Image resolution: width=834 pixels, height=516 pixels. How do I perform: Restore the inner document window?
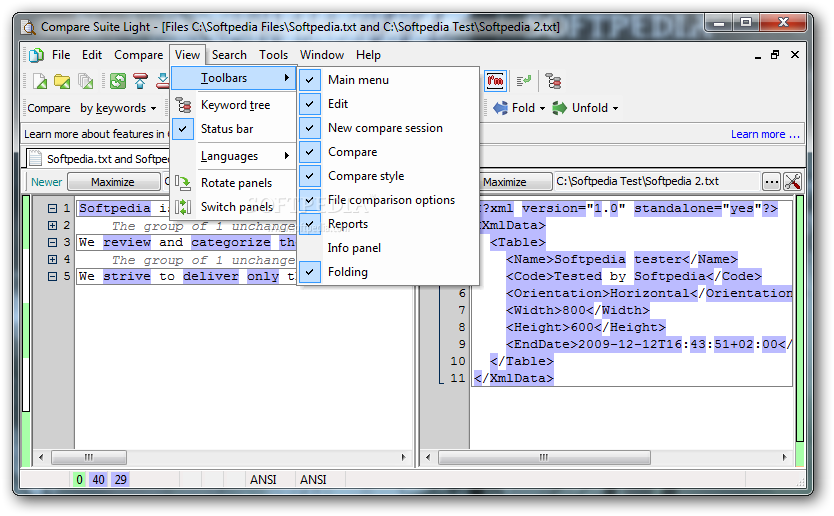pos(775,54)
